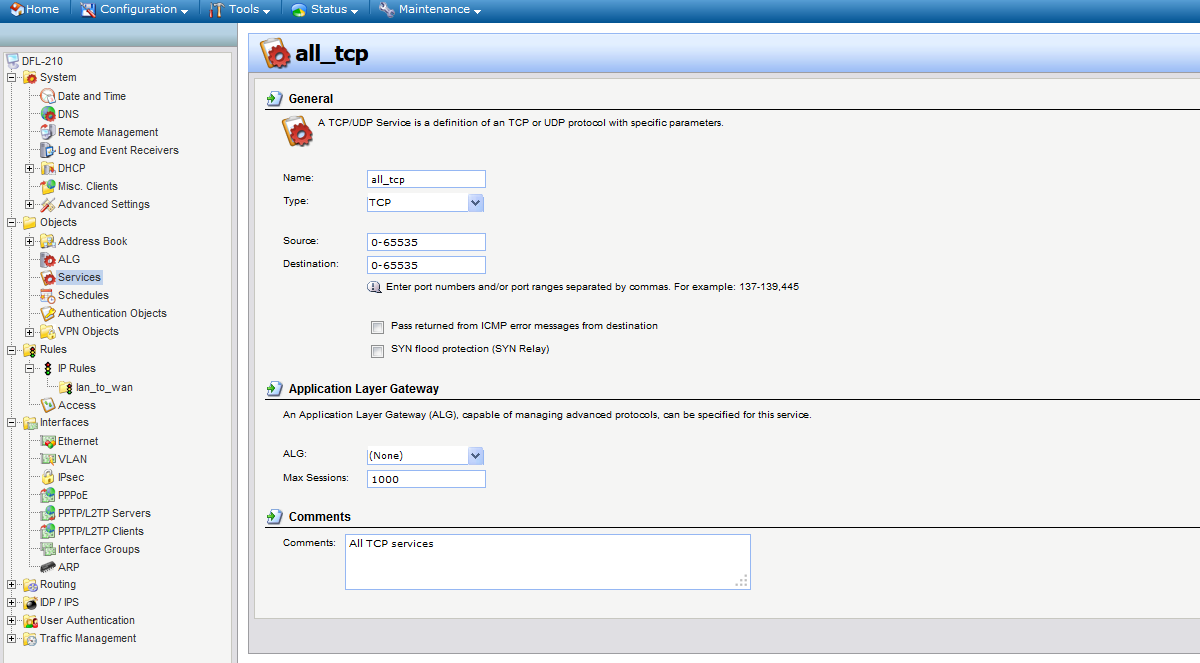Click the DNS icon in tree
1200x663 pixels.
click(48, 114)
